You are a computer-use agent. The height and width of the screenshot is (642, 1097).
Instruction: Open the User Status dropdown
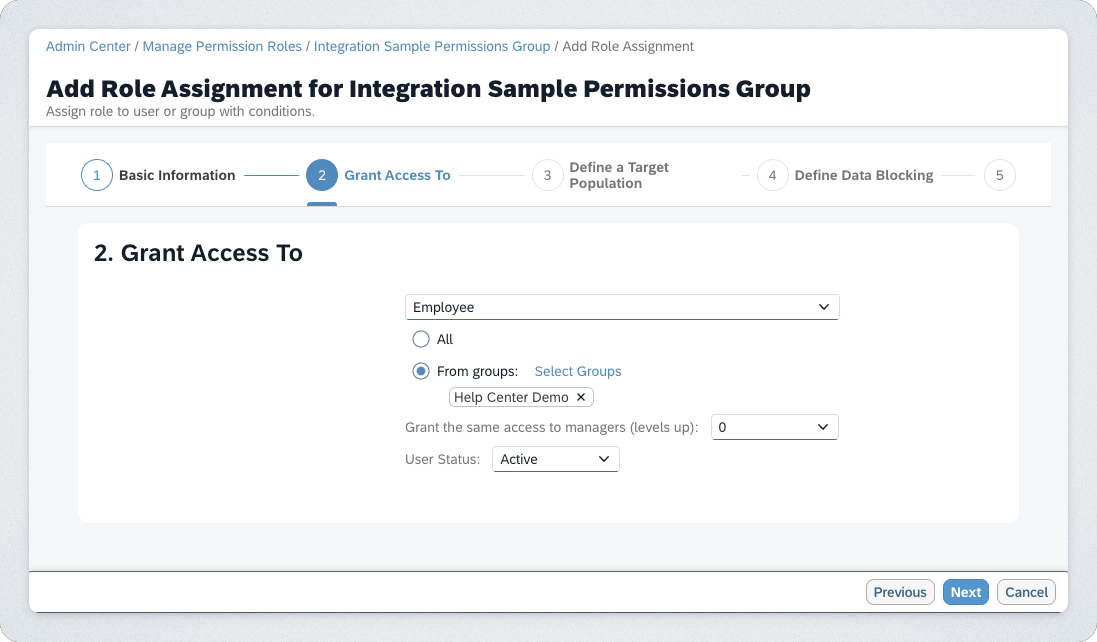tap(556, 460)
